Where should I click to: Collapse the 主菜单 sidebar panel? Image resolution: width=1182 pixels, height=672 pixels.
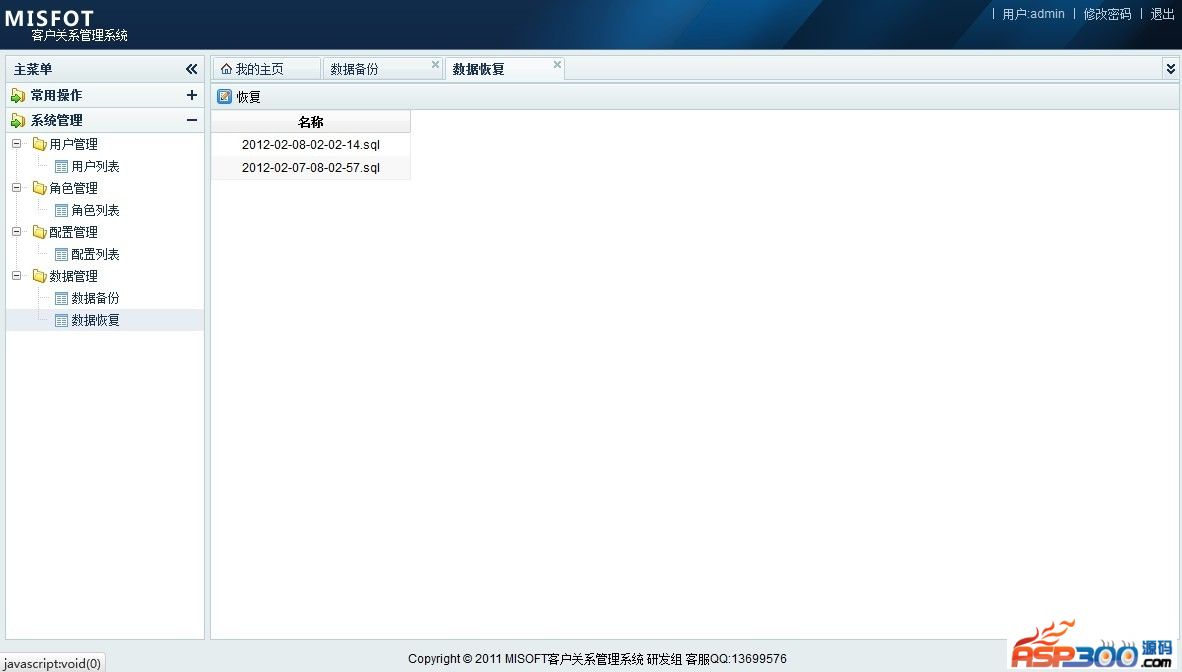[191, 69]
